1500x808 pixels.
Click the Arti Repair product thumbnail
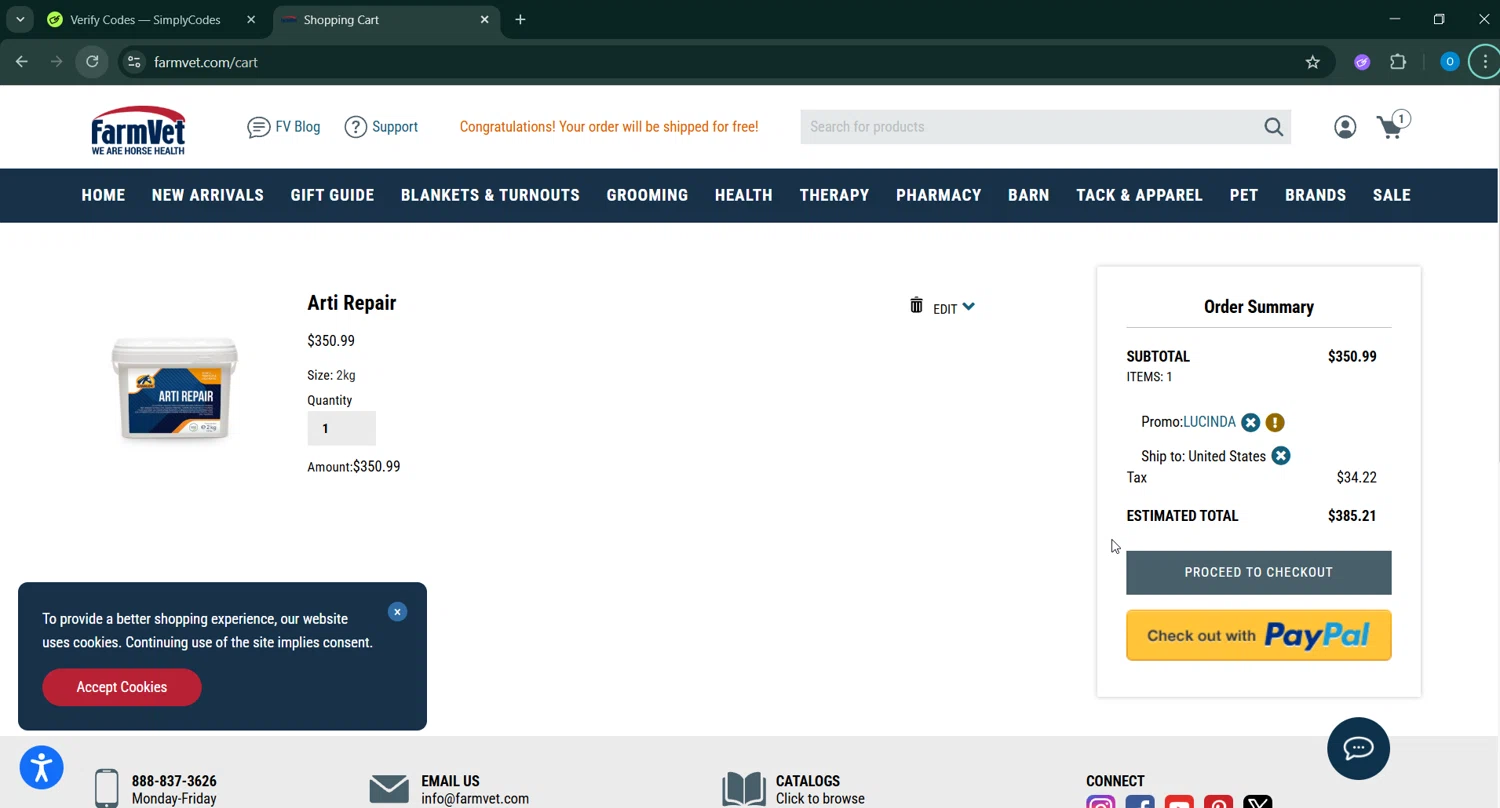click(175, 389)
